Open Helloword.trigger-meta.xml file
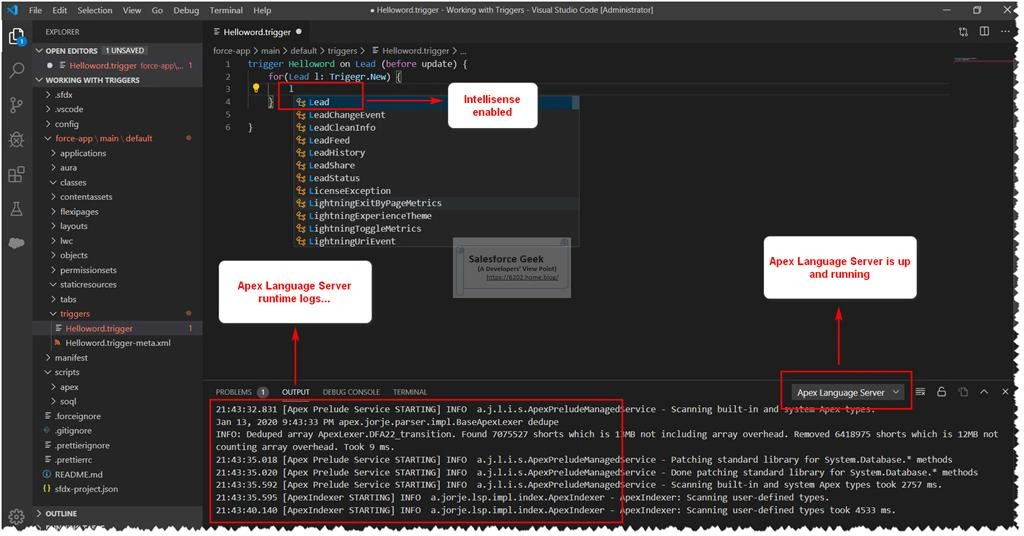The width and height of the screenshot is (1024, 536). pos(118,343)
